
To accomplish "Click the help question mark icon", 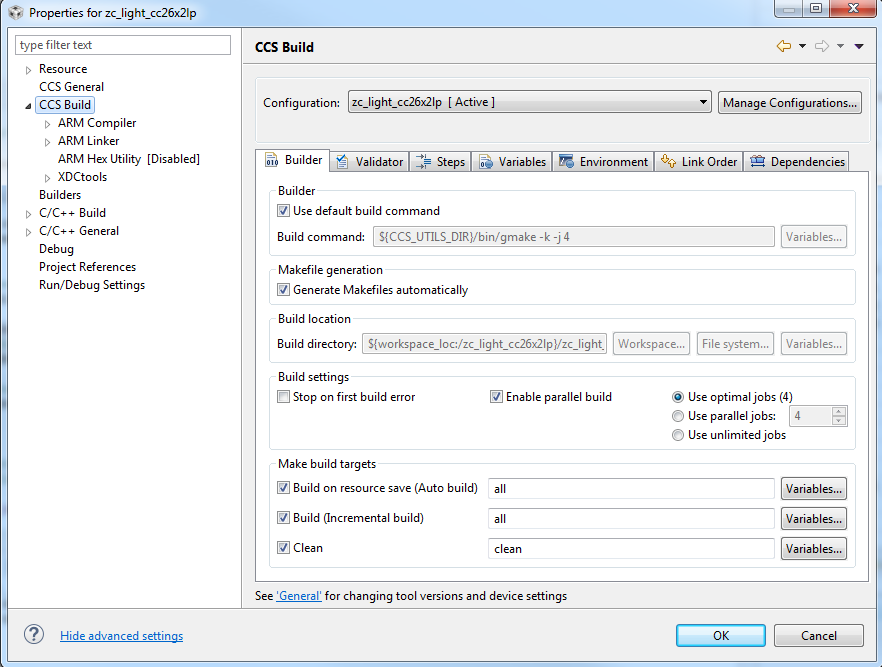I will pyautogui.click(x=34, y=635).
